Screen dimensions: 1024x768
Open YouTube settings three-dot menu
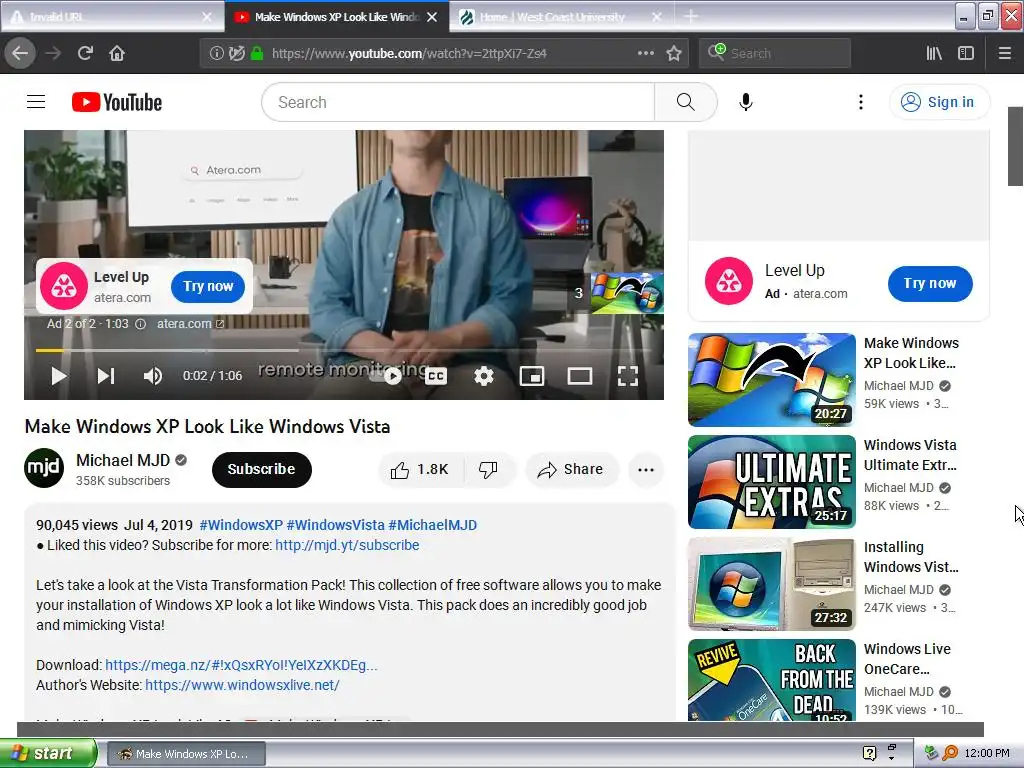tap(861, 102)
